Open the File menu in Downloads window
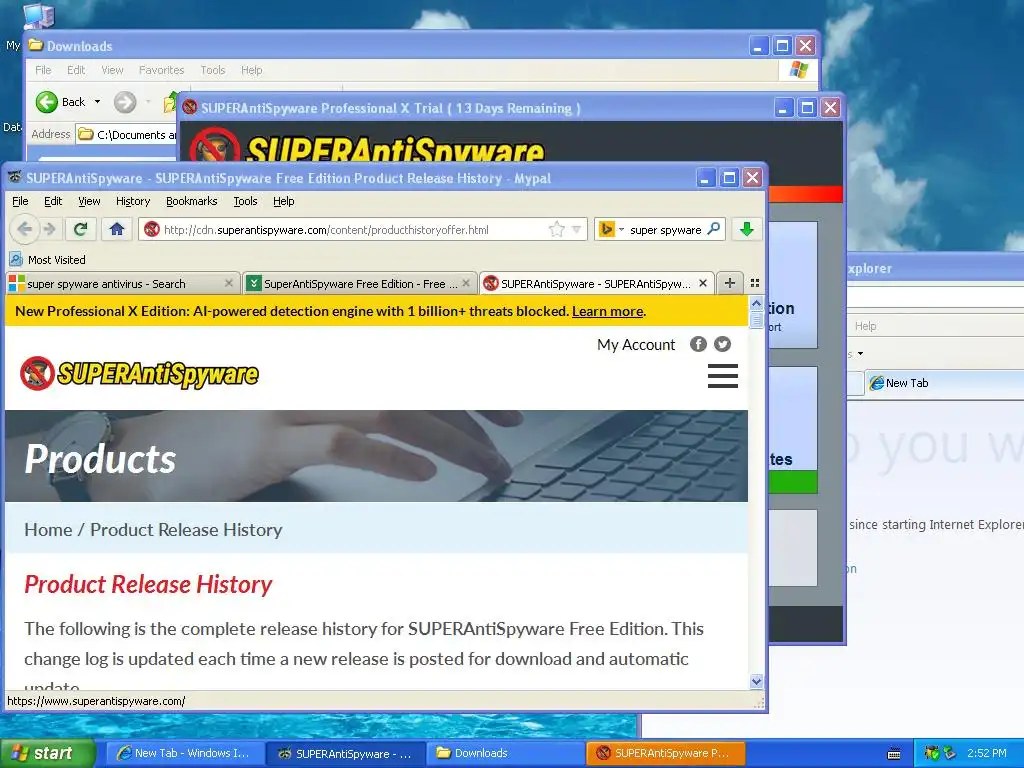Viewport: 1024px width, 768px height. (x=43, y=70)
